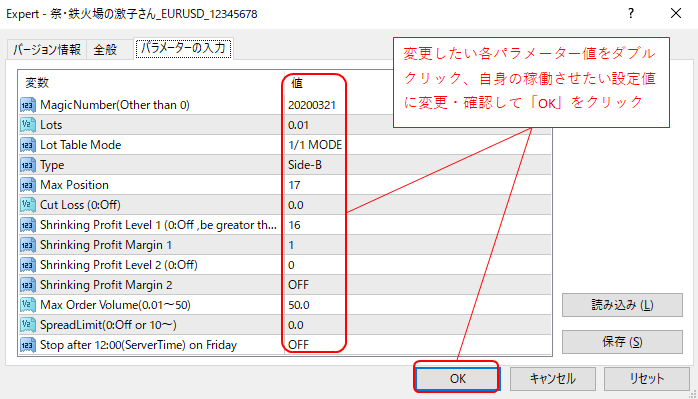The height and width of the screenshot is (399, 698).
Task: Click the SpreadLimit(0:Off or 10~) label
Action: (x=108, y=325)
